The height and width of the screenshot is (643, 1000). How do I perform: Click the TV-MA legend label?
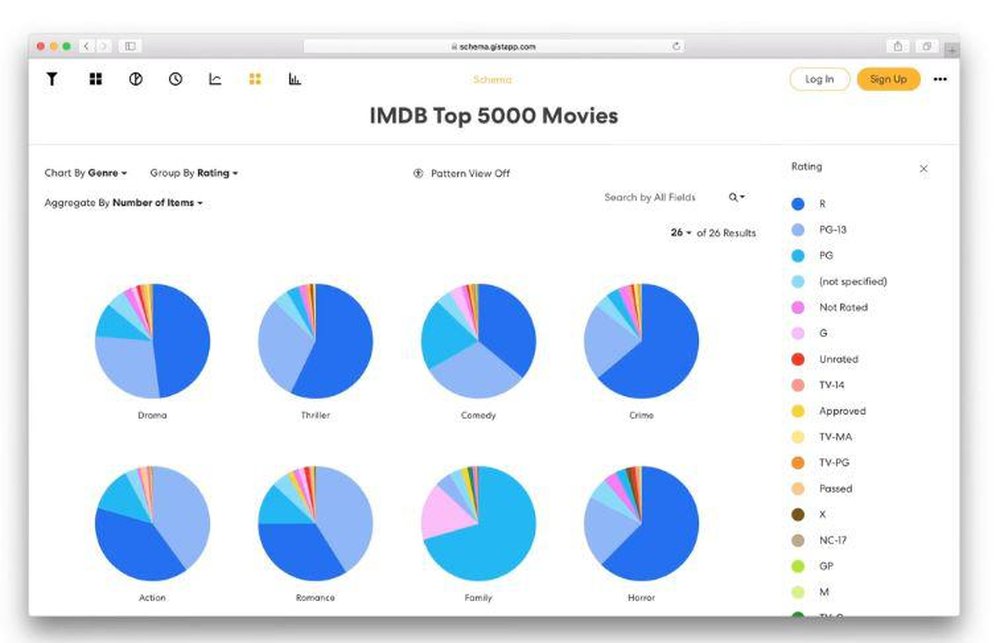835,437
